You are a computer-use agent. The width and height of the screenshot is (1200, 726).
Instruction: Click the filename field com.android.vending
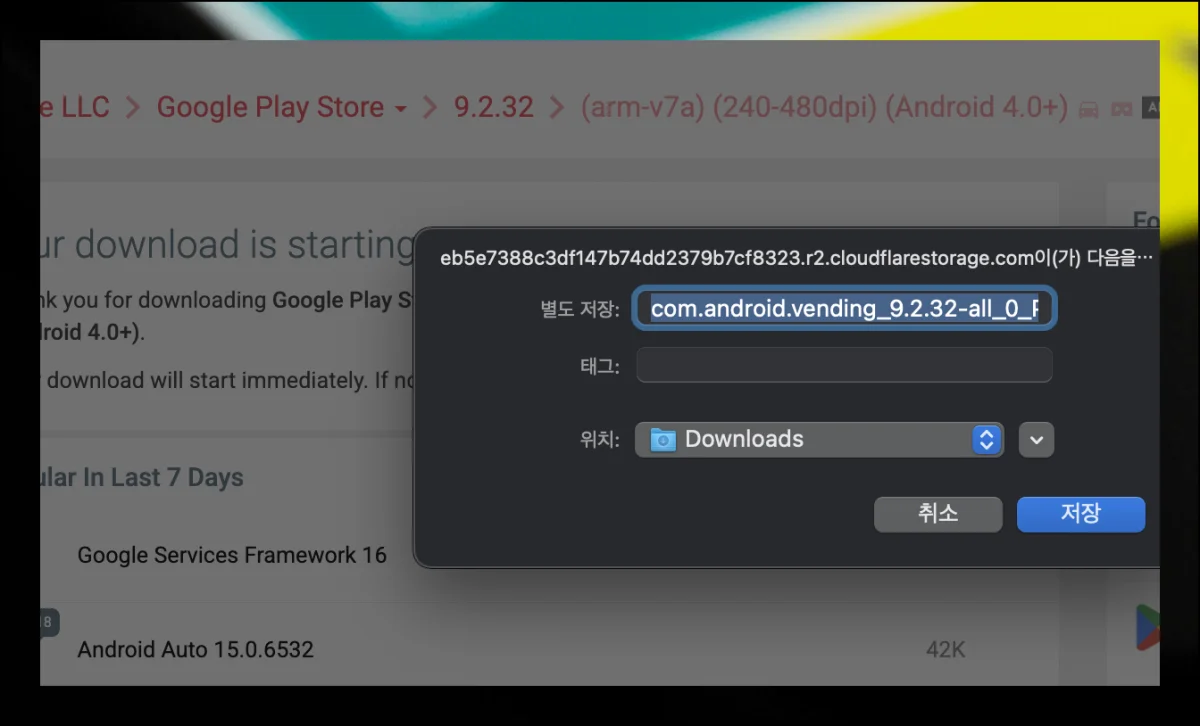click(x=845, y=309)
